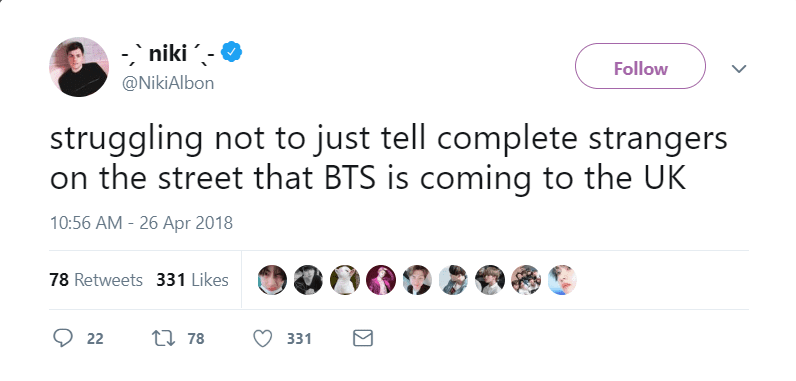Open the liker avatar showing a group photo
The width and height of the screenshot is (796, 381).
(x=526, y=280)
